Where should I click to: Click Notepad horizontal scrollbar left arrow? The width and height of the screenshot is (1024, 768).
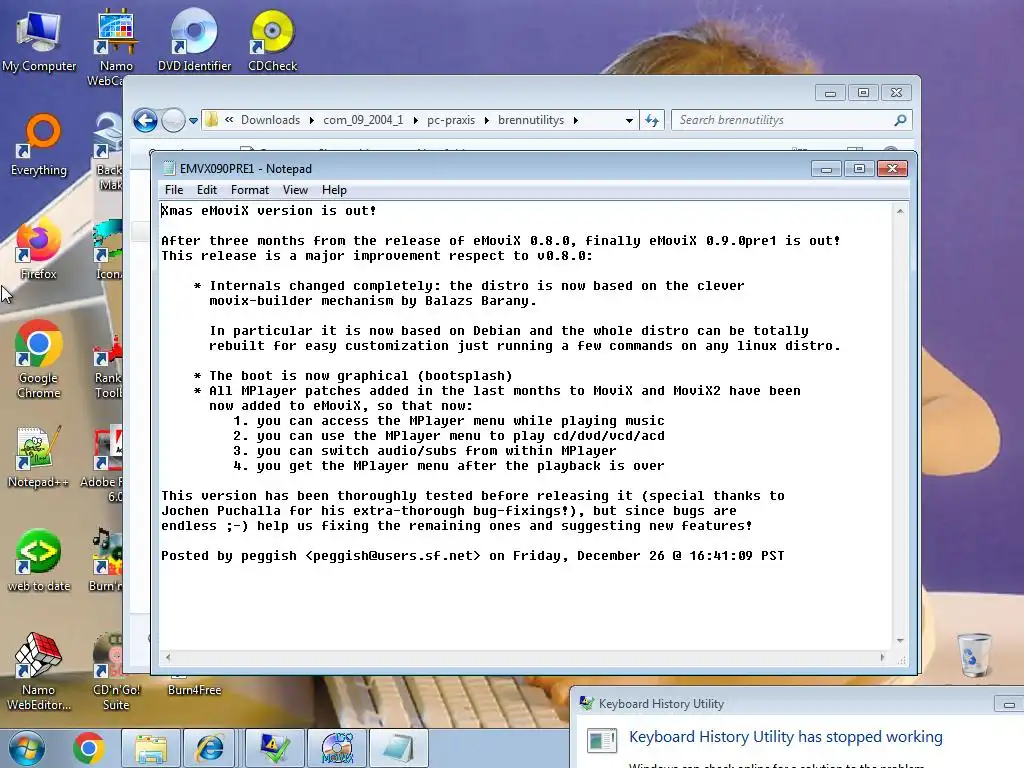168,658
